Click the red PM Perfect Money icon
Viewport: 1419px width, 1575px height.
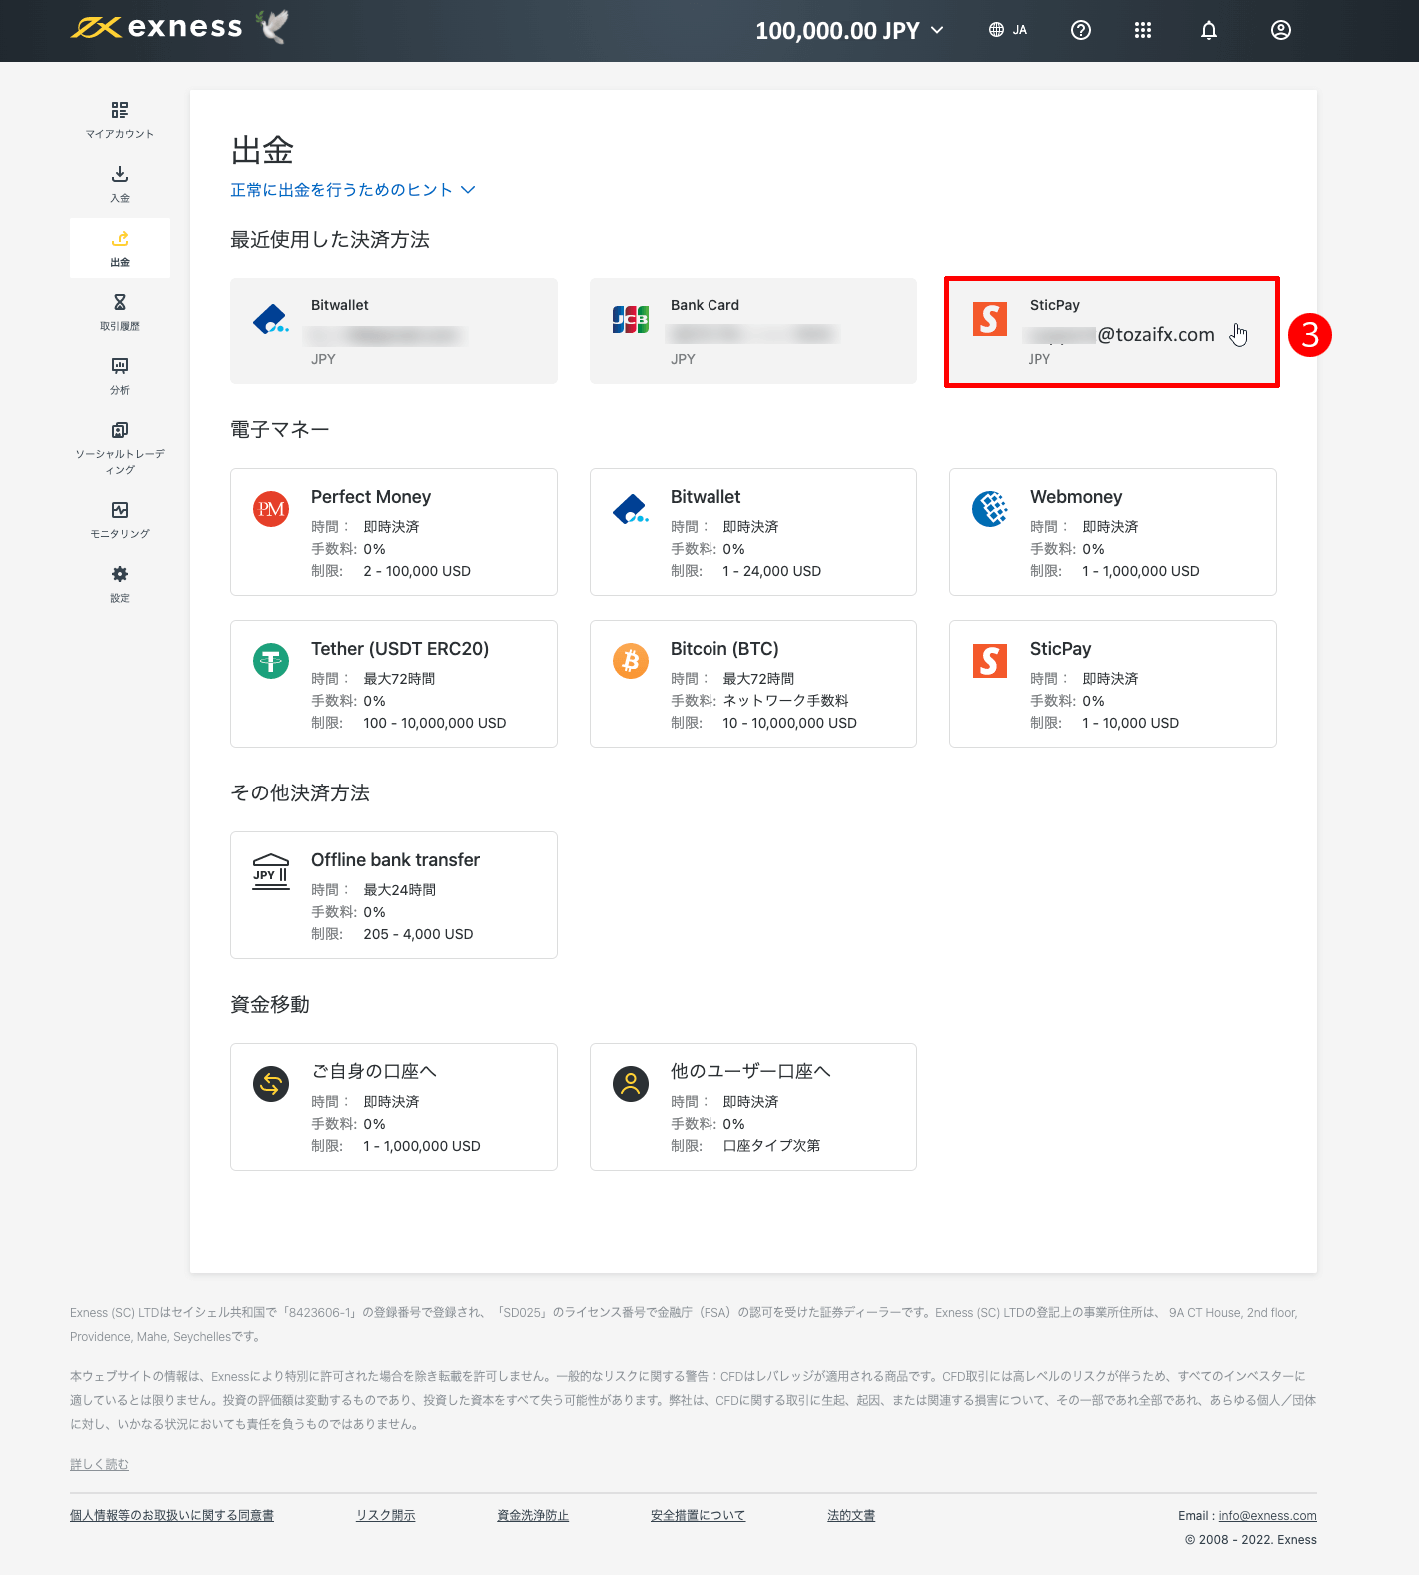click(x=271, y=509)
